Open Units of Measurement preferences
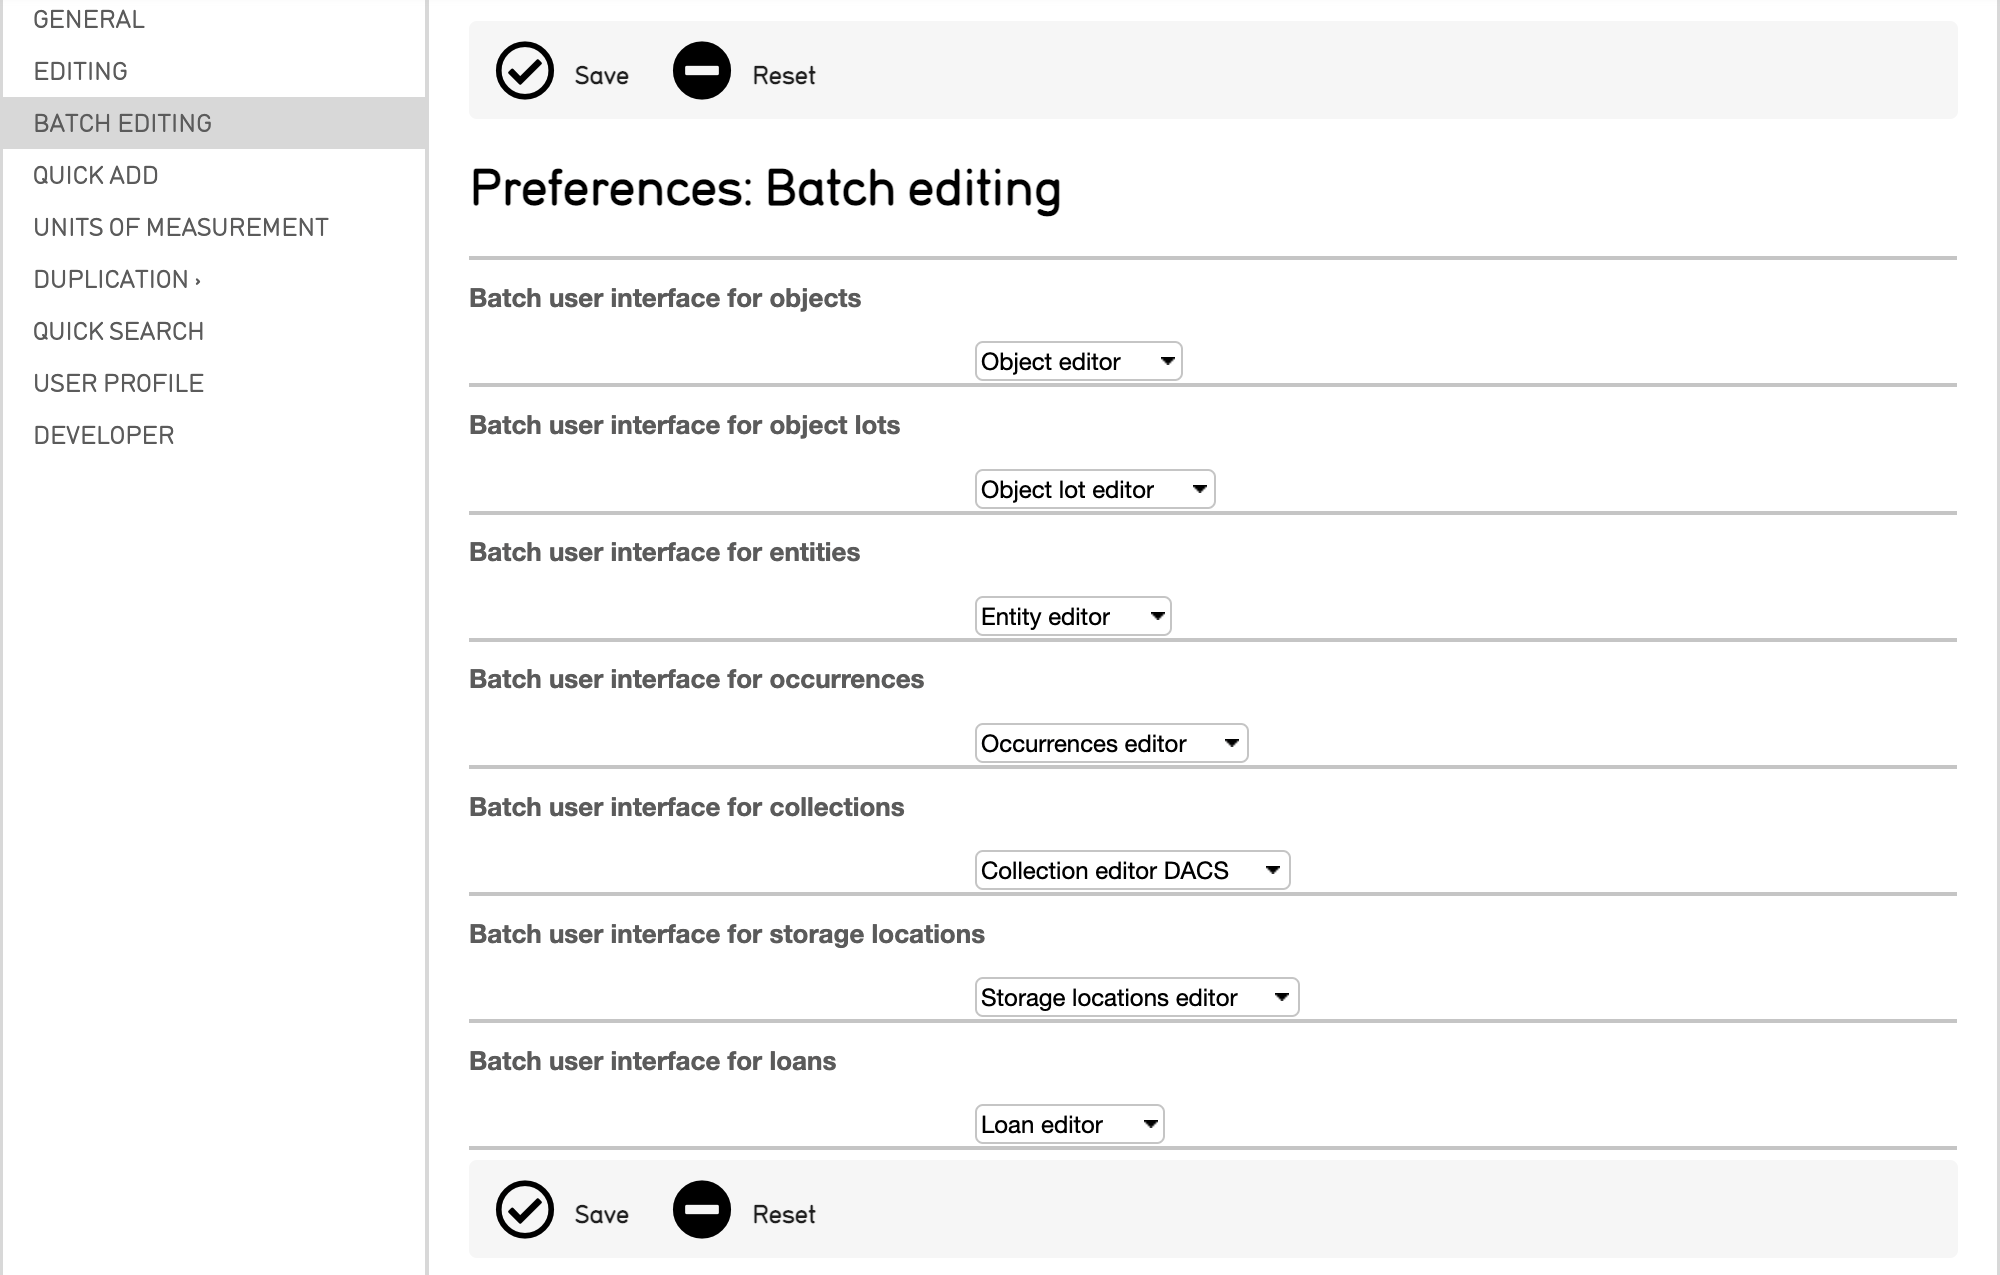 point(181,228)
